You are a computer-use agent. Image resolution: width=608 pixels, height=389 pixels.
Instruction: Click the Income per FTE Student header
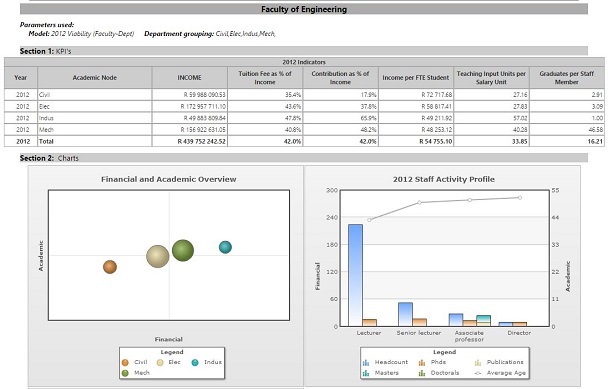click(x=416, y=78)
